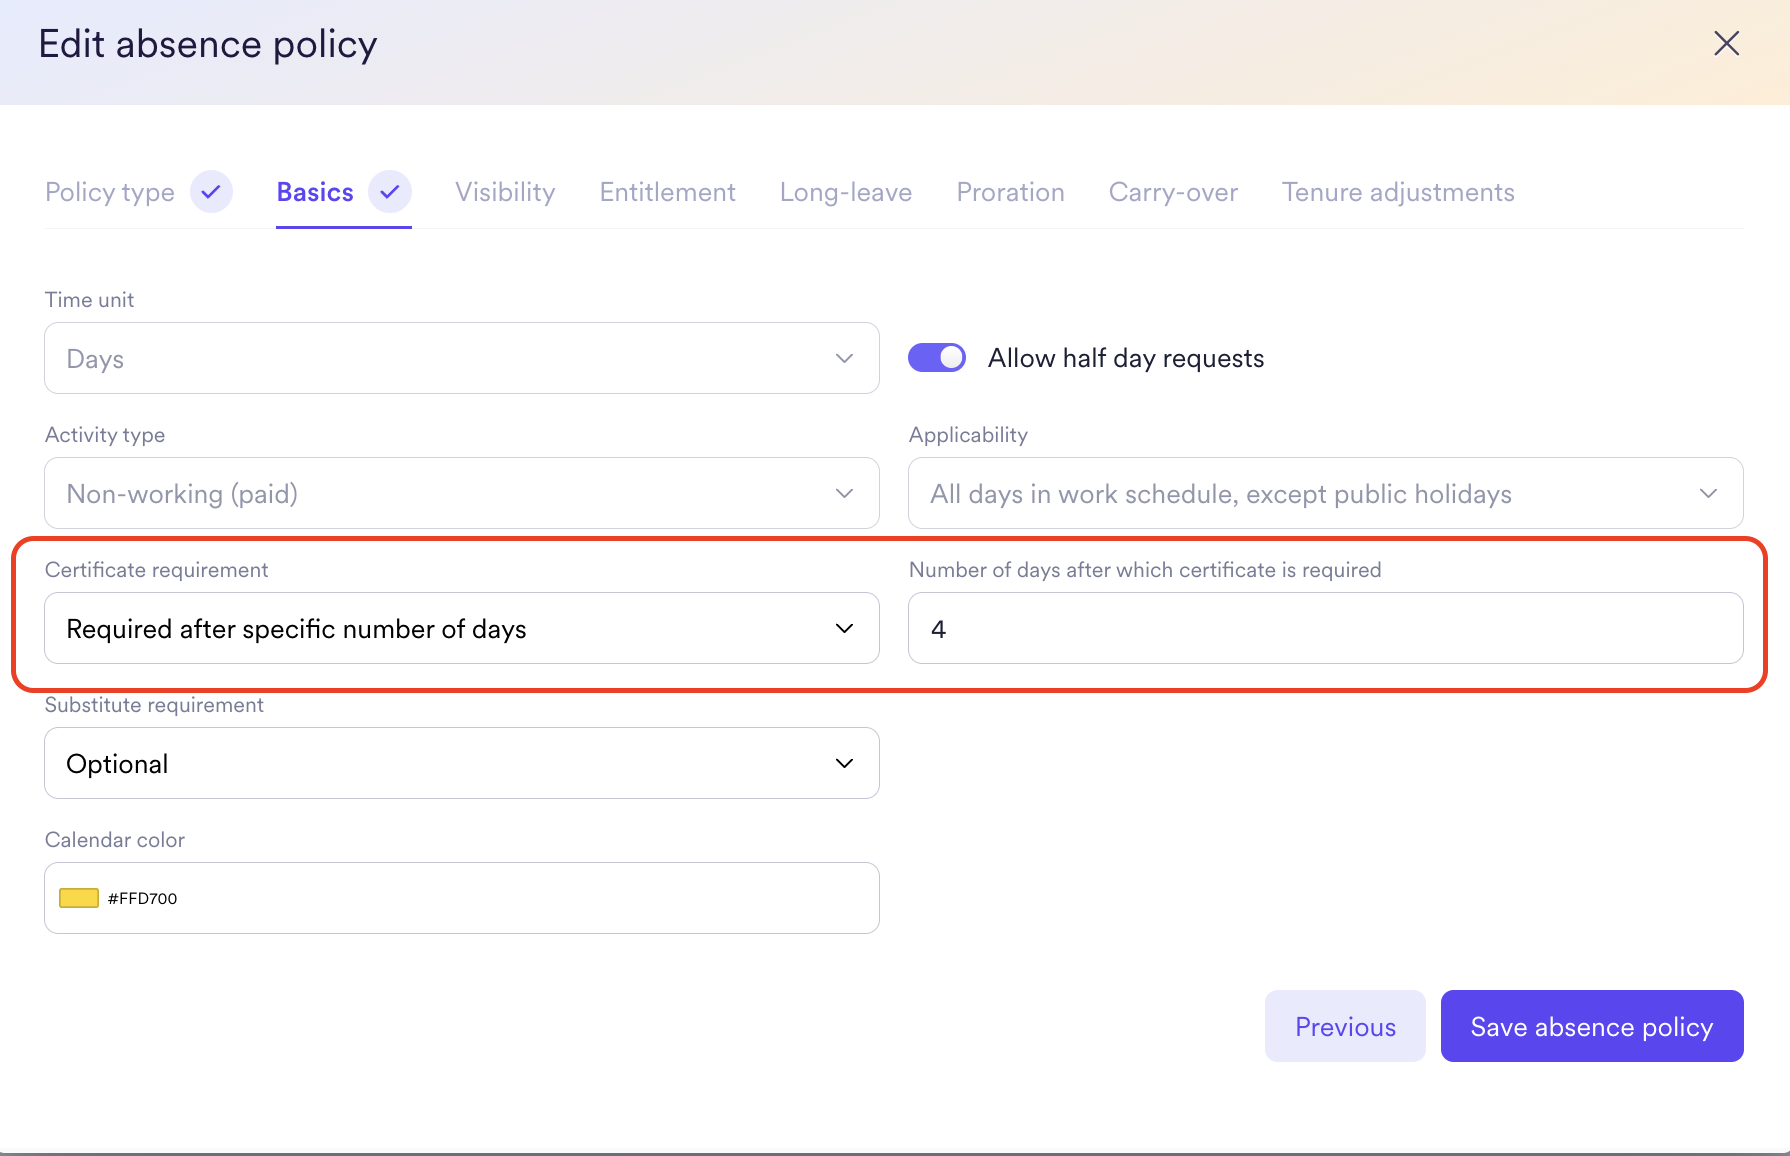Open the Time unit dropdown
This screenshot has width=1790, height=1156.
(461, 358)
